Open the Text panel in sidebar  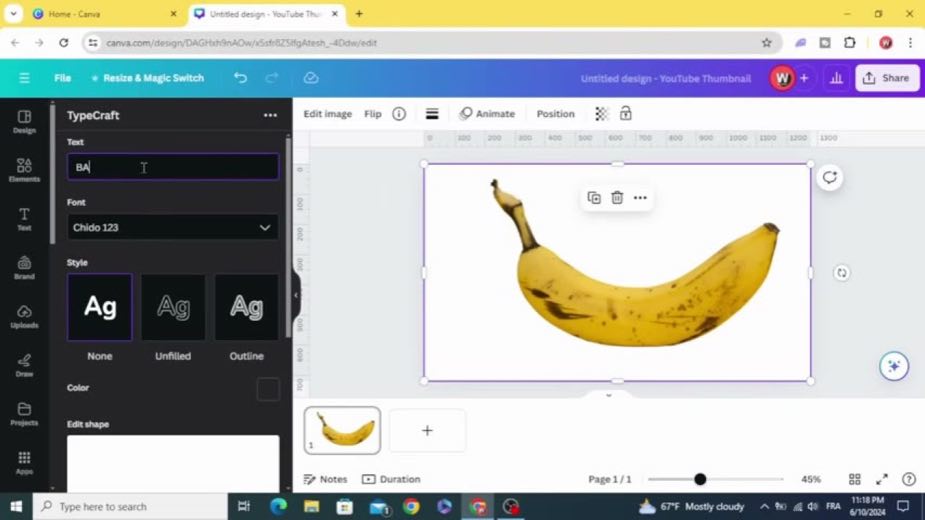pyautogui.click(x=24, y=219)
